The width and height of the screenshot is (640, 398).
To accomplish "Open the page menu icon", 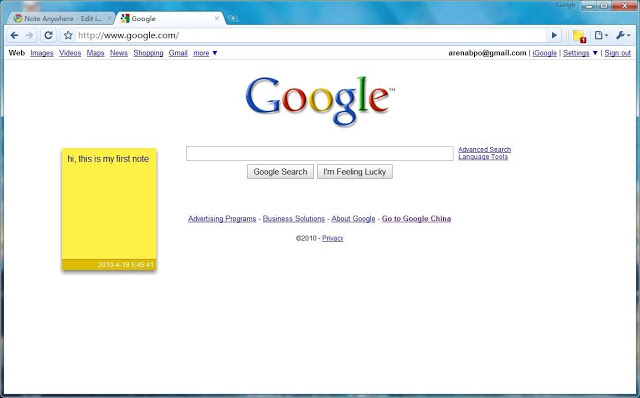I will coord(601,36).
